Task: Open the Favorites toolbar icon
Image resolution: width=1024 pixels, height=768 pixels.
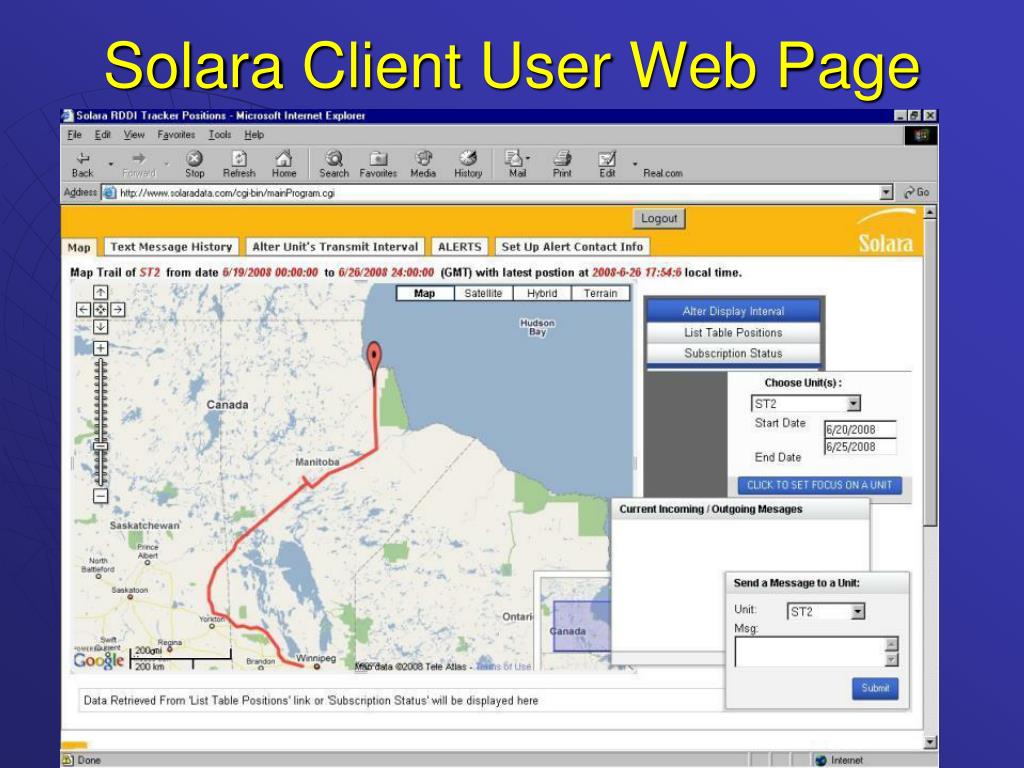Action: tap(378, 164)
